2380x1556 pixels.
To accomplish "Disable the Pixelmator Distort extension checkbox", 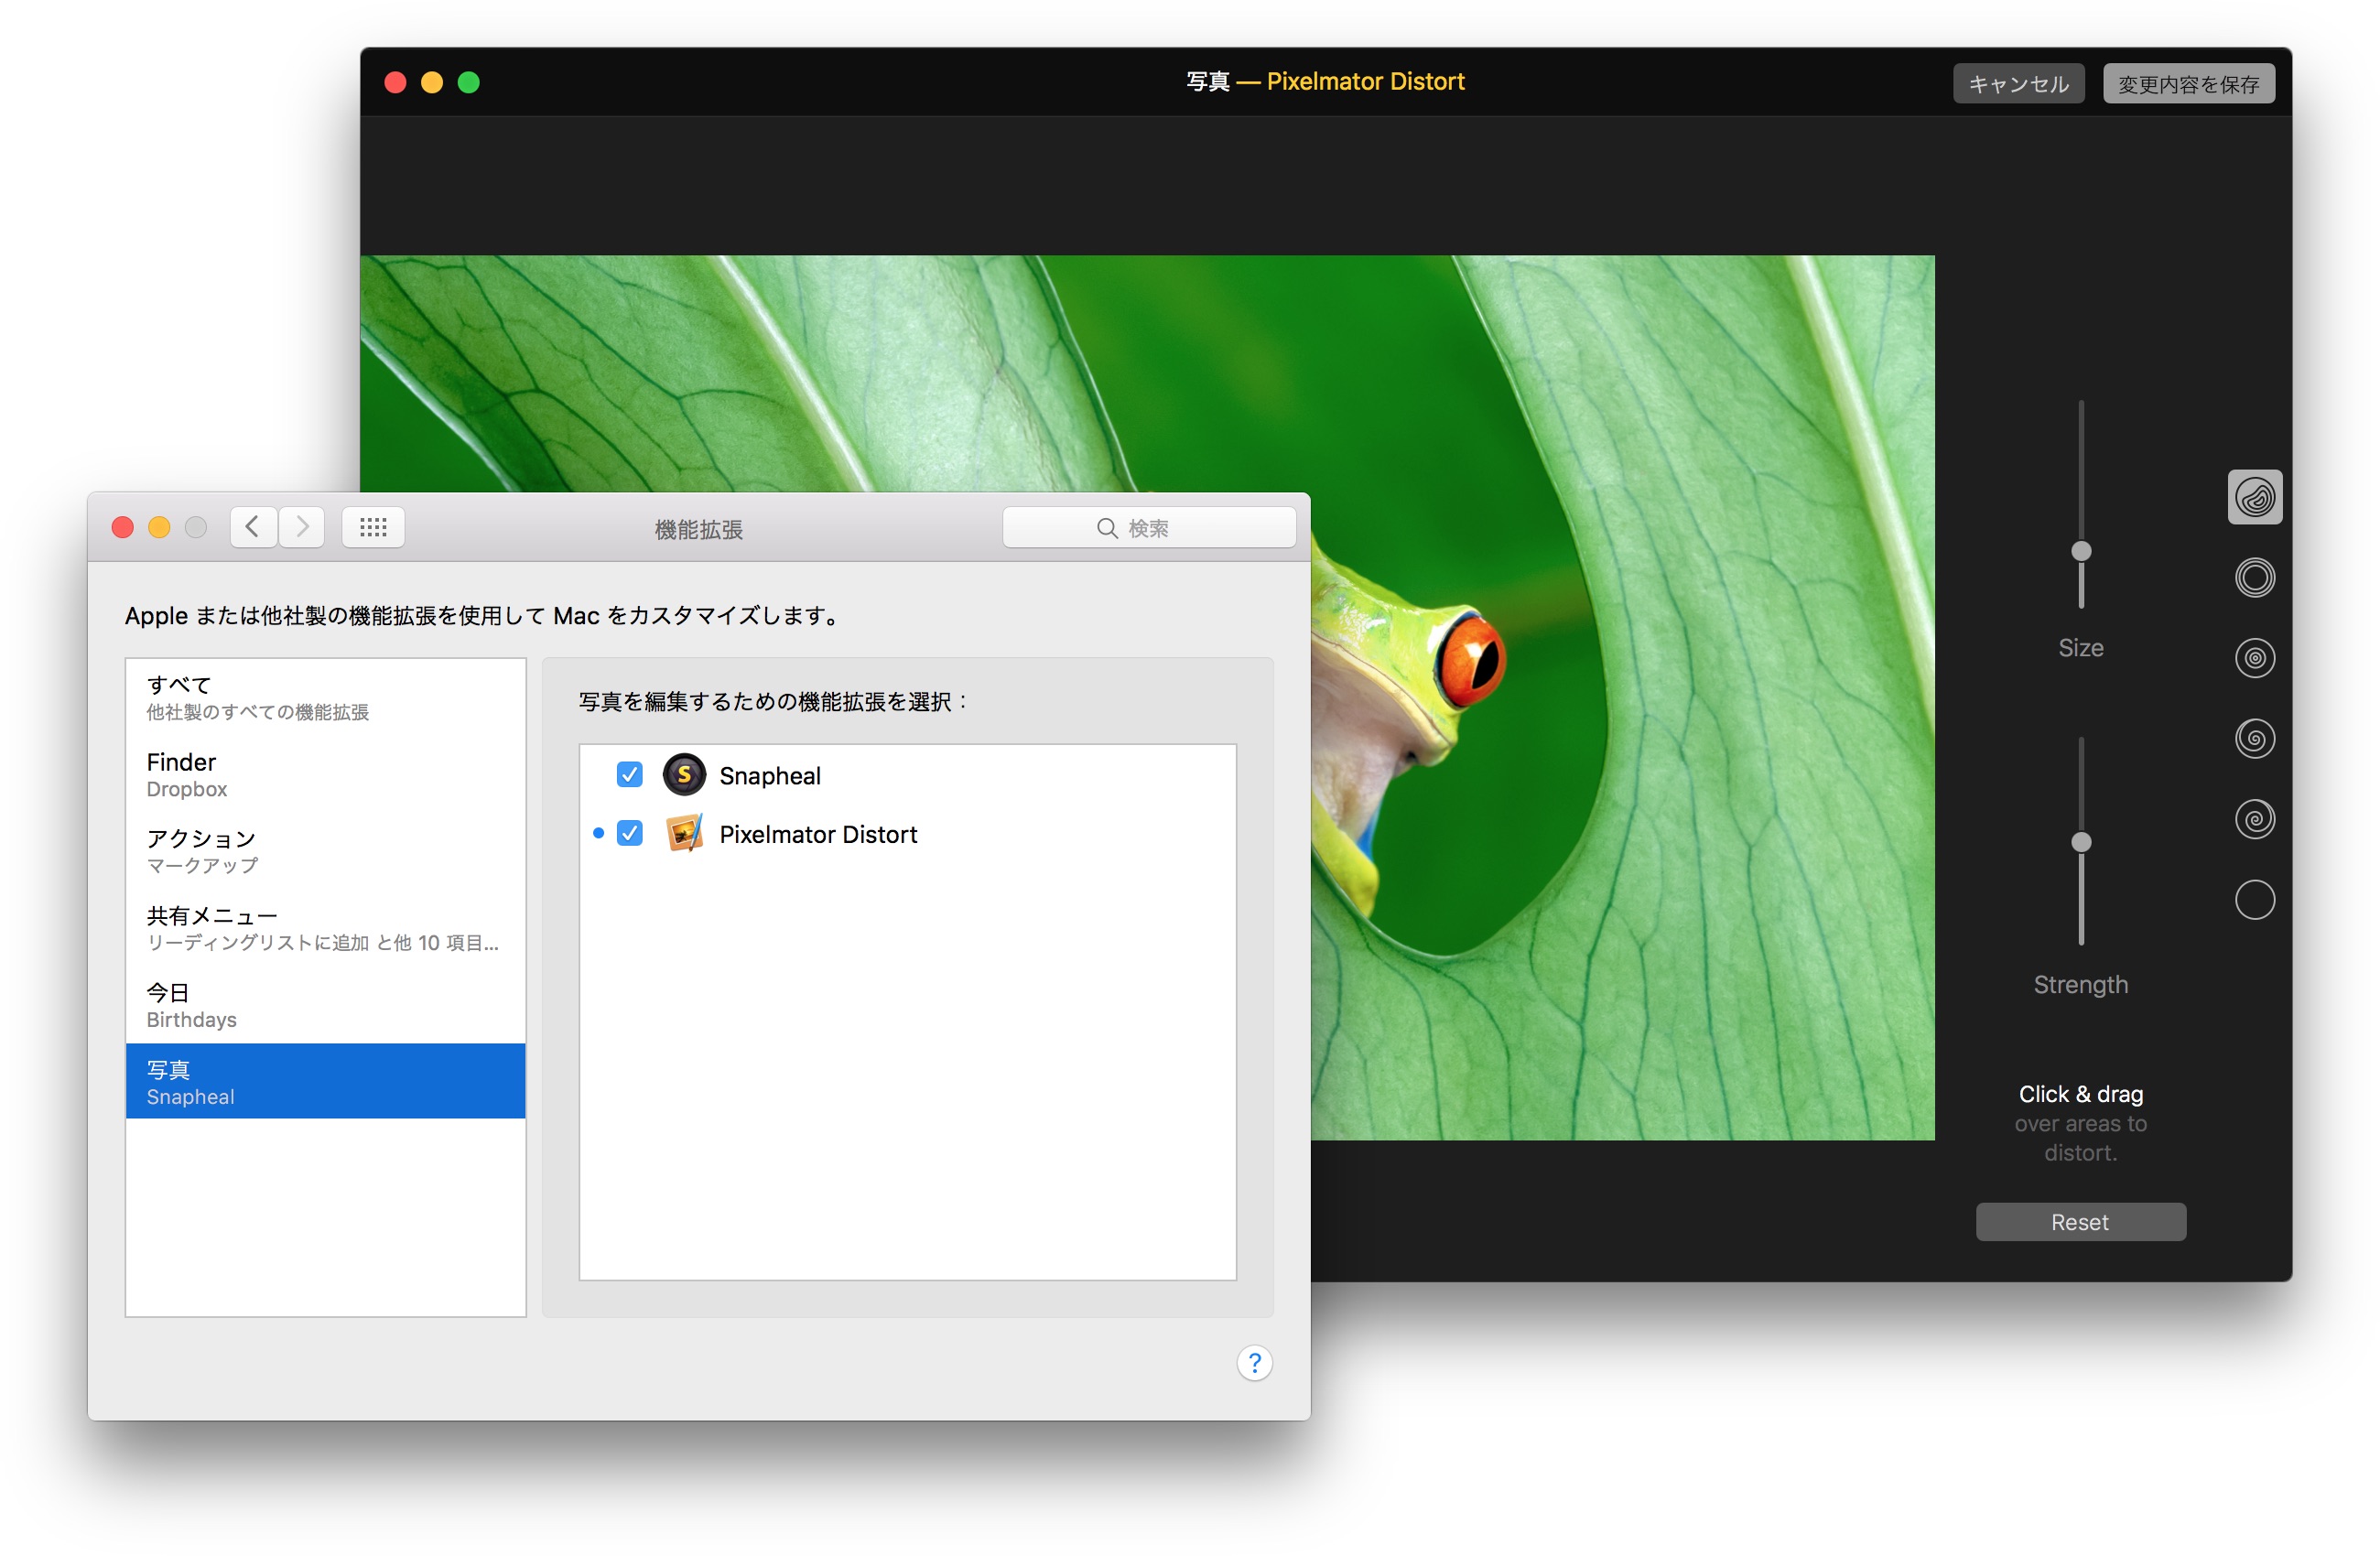I will pyautogui.click(x=629, y=833).
